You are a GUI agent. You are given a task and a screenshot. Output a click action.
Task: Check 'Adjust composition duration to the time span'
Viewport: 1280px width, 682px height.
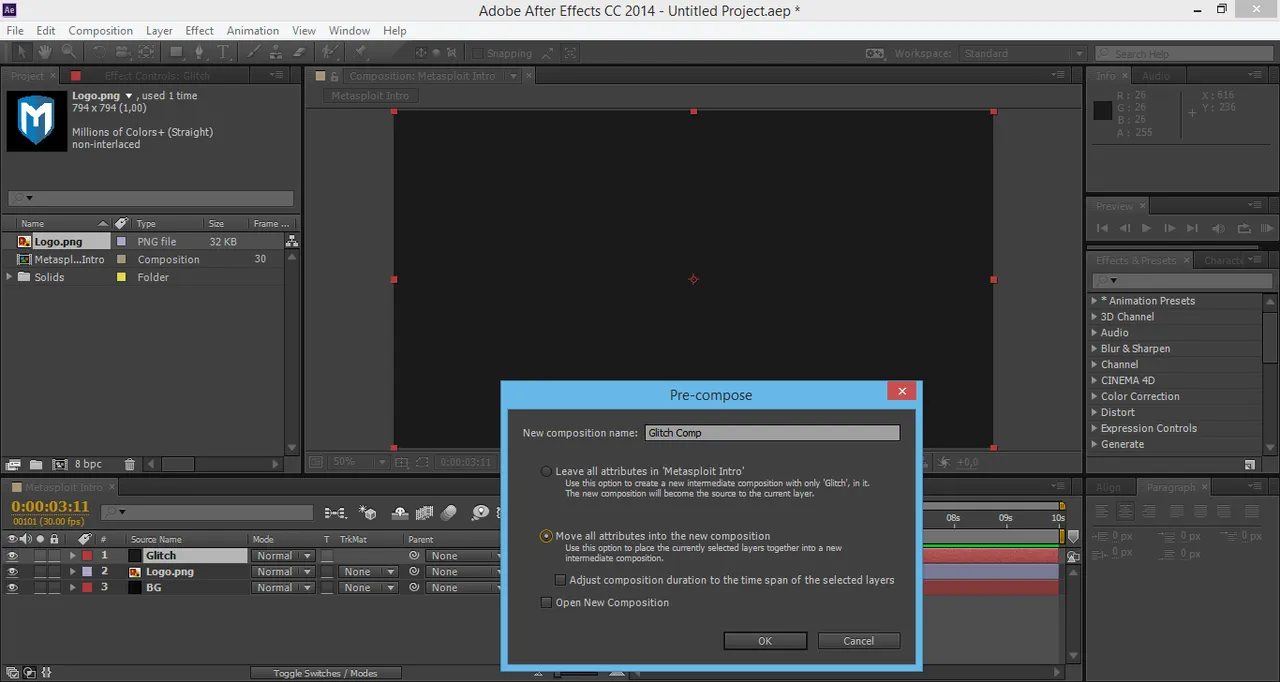[x=560, y=580]
